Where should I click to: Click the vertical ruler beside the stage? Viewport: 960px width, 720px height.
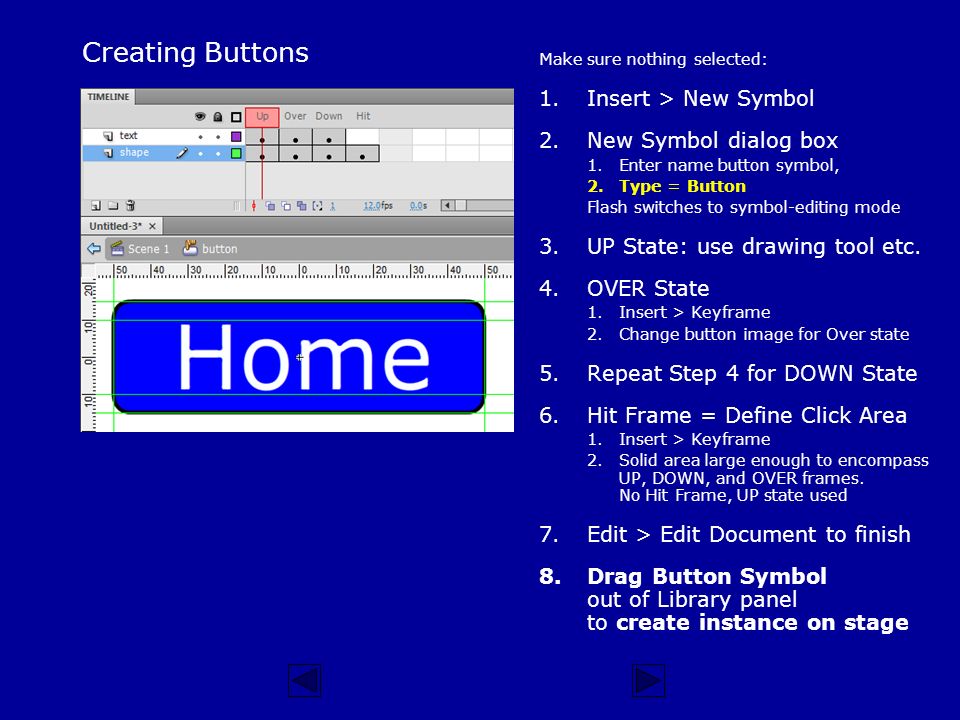point(89,355)
